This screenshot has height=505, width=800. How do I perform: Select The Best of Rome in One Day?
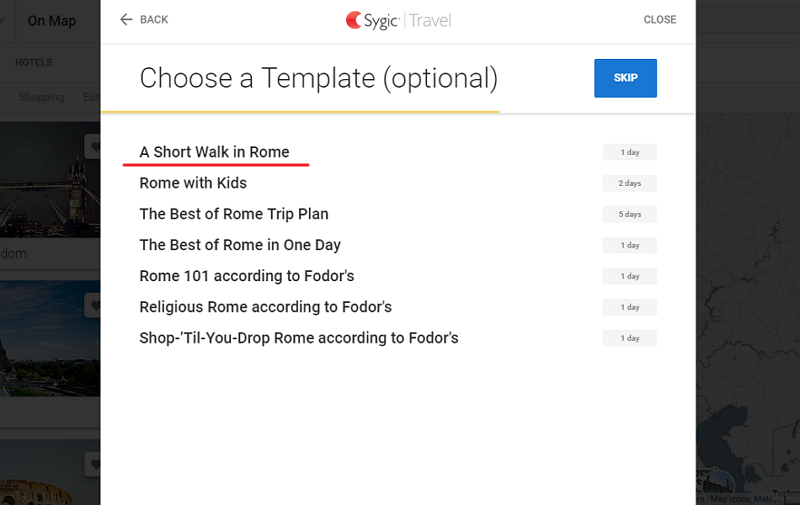click(240, 245)
